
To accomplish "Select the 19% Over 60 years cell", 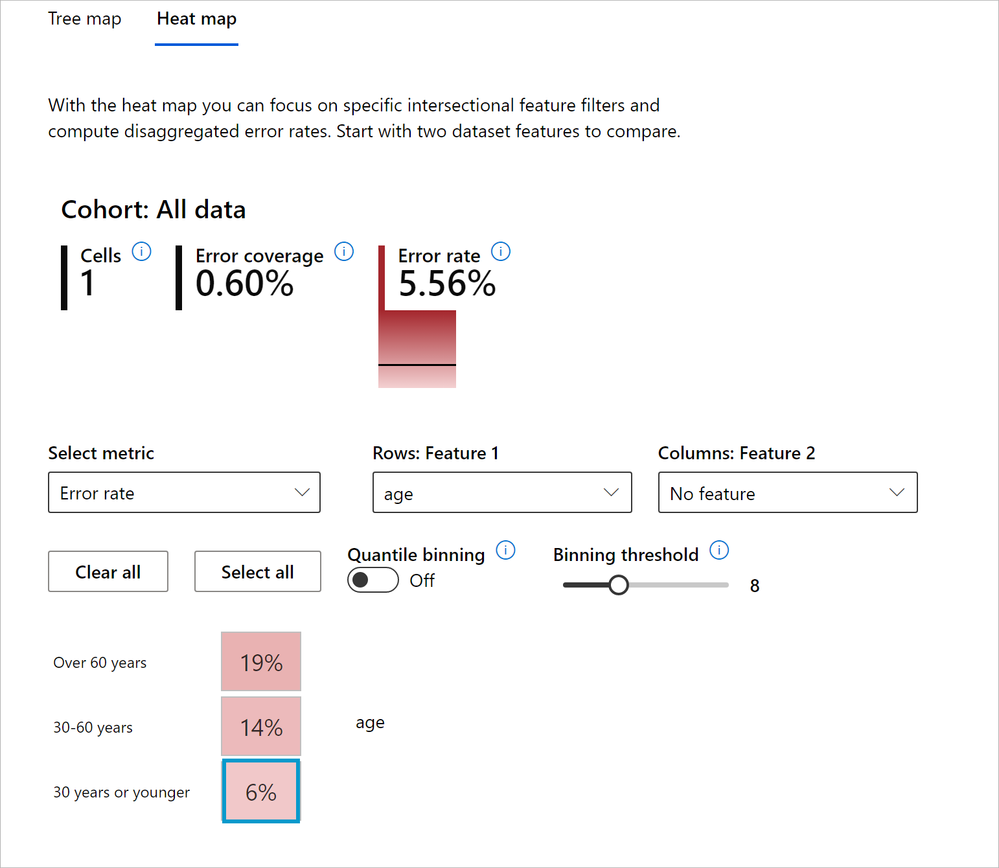I will pyautogui.click(x=261, y=662).
